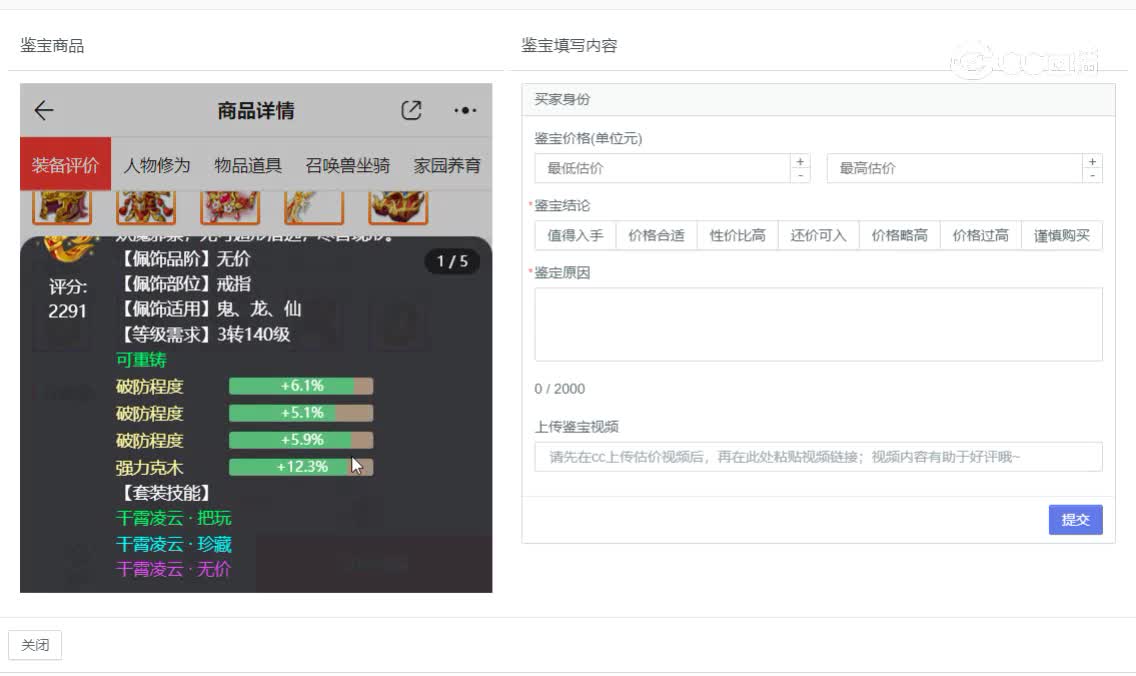Select the second equipment thumbnail
Screen dimensions: 1136x676
pos(146,207)
